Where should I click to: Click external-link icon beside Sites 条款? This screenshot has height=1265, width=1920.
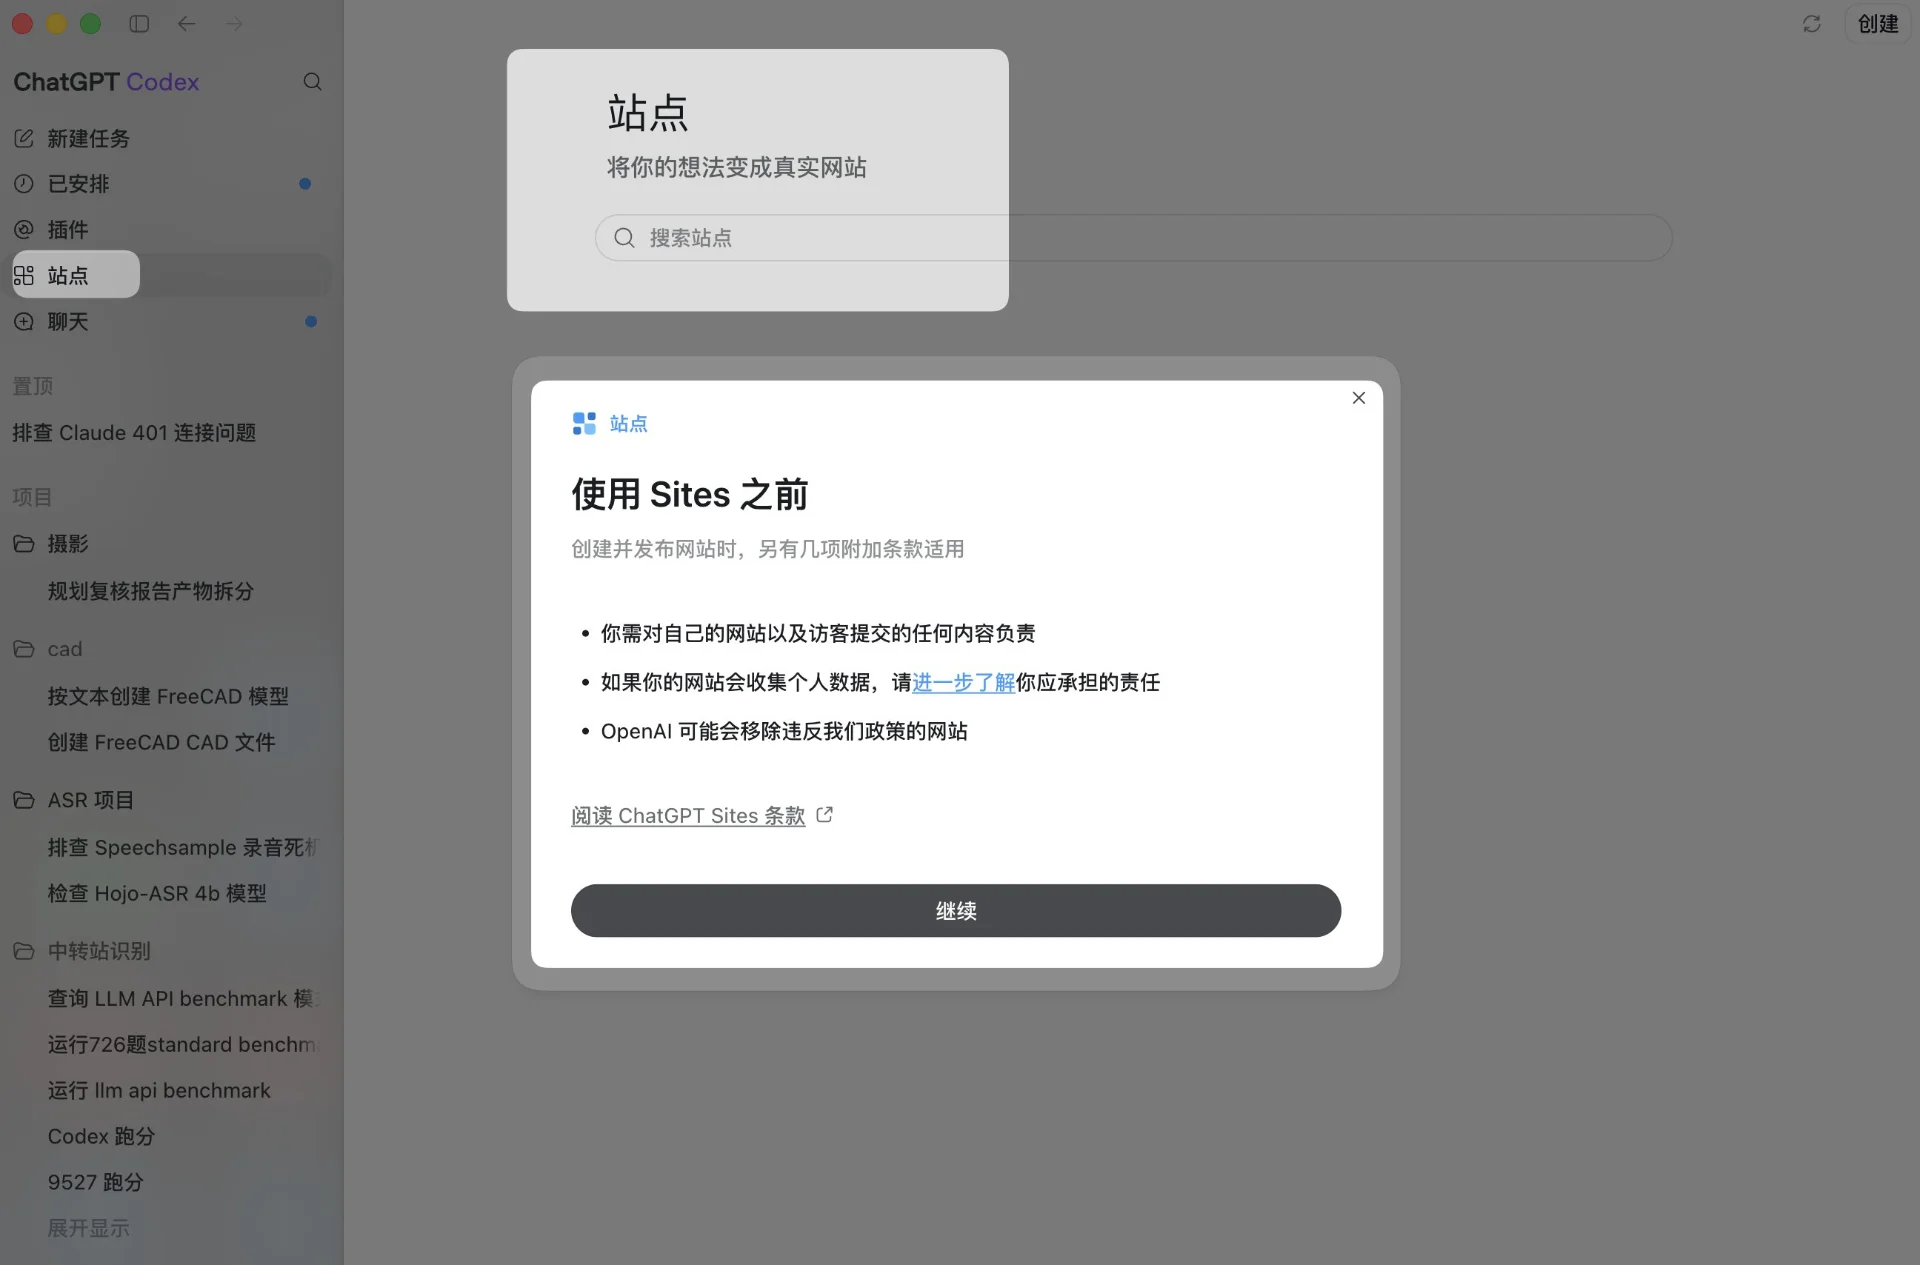tap(824, 815)
